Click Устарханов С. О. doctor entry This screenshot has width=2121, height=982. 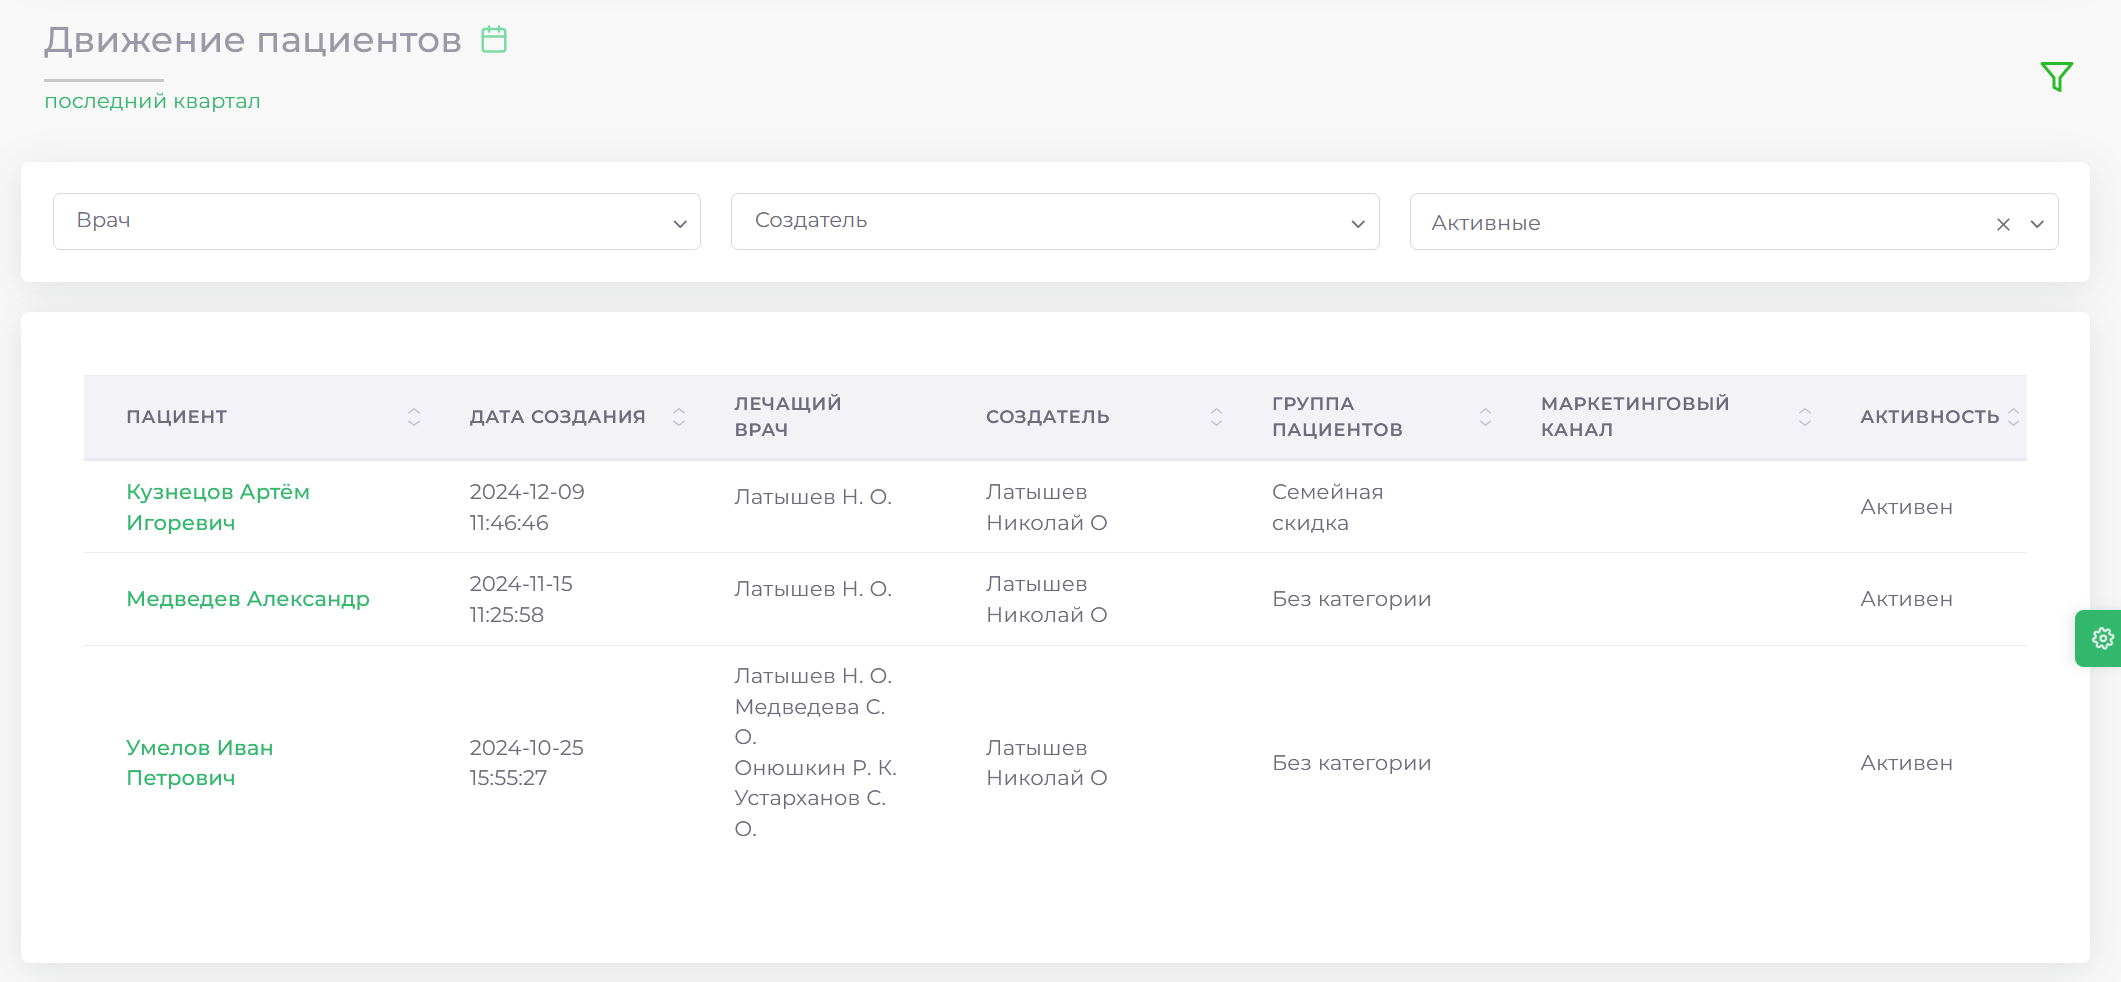(x=810, y=813)
